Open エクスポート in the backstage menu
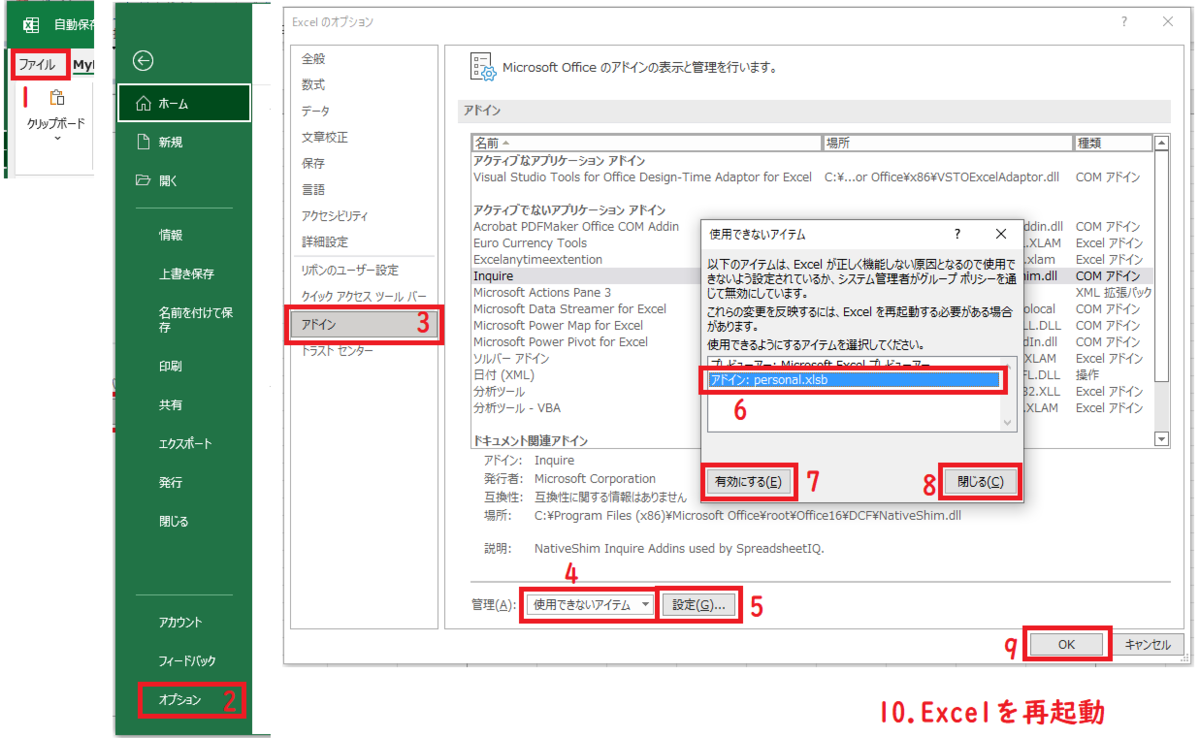Screen dimensions: 1200x738 coord(184,443)
